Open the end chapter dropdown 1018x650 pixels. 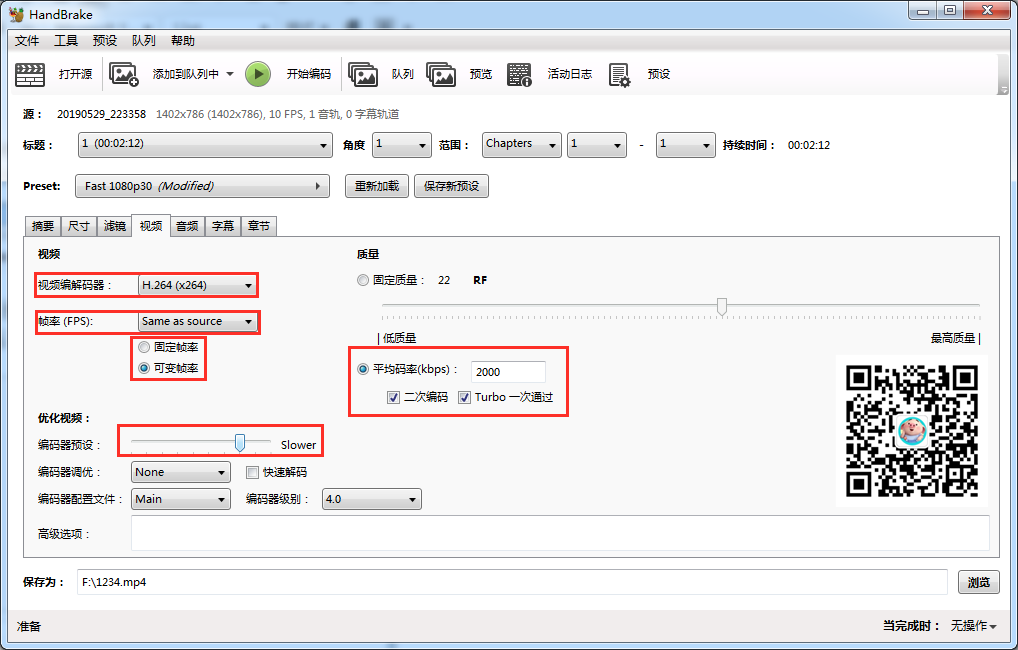click(686, 145)
